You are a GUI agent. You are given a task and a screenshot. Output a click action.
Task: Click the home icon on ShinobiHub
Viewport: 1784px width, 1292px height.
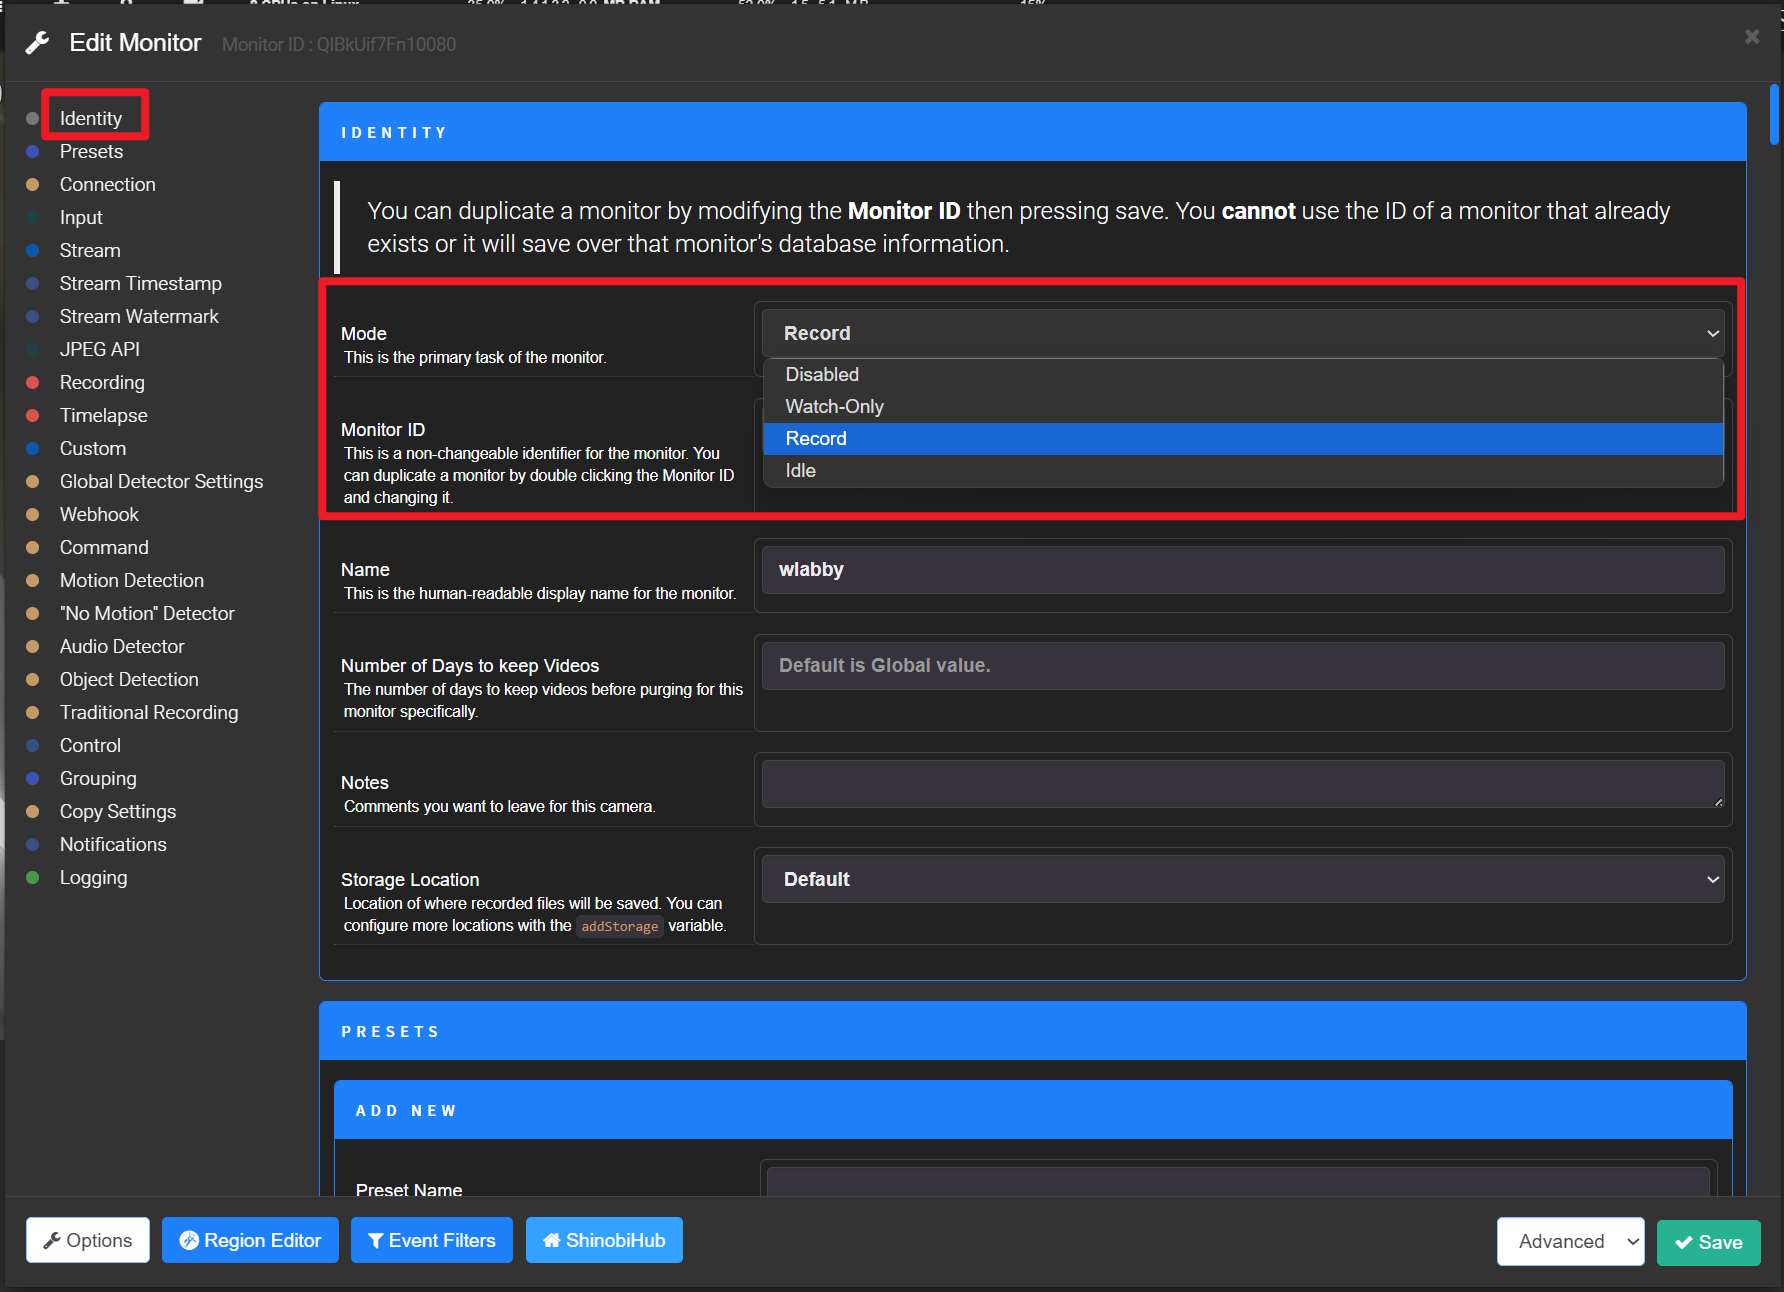coord(551,1240)
